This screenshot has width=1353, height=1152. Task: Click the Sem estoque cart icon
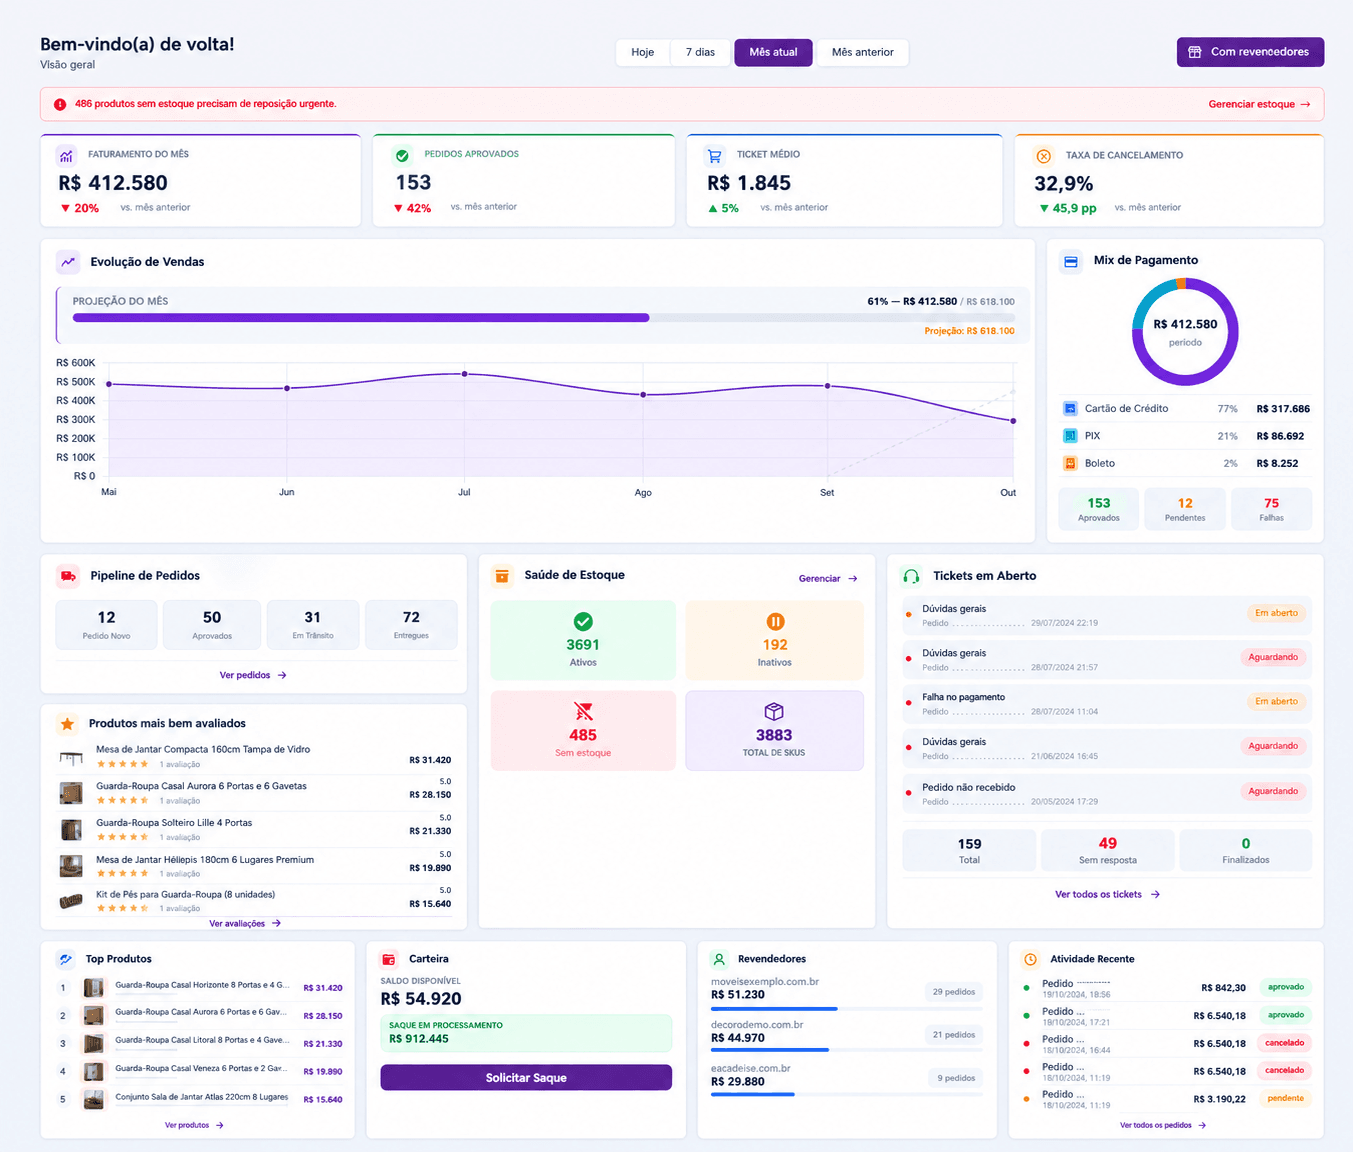tap(583, 711)
